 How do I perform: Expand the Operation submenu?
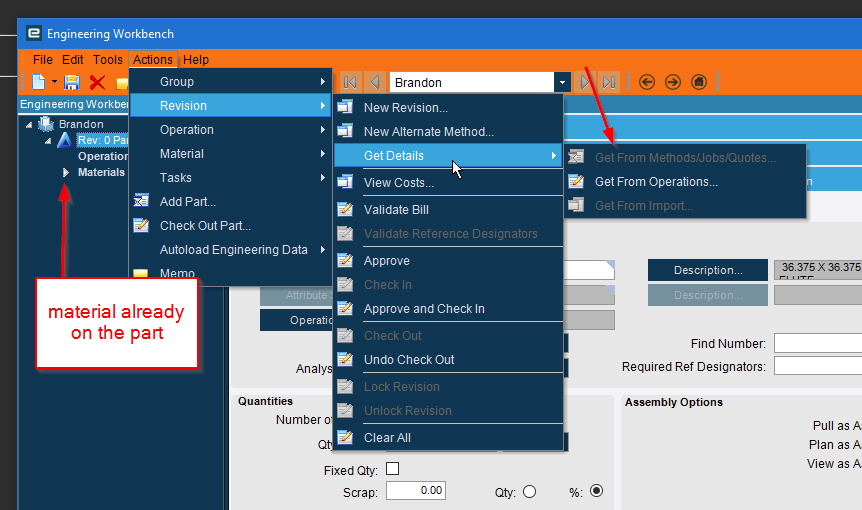[x=230, y=130]
